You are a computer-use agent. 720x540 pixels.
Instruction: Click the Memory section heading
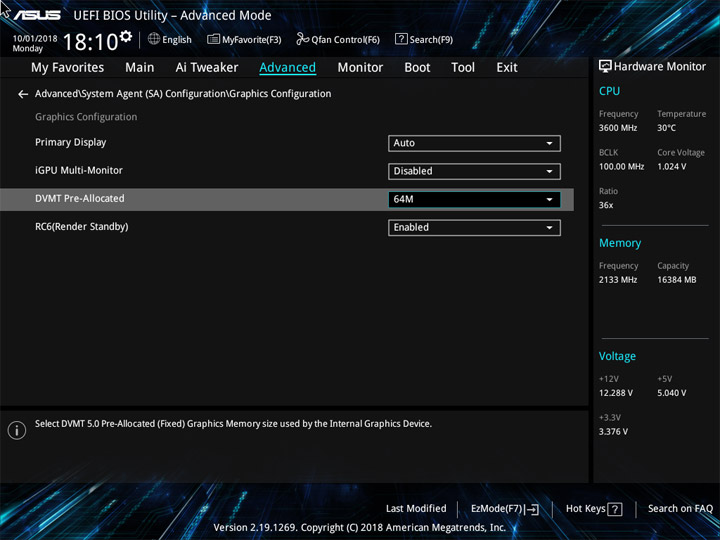[620, 243]
